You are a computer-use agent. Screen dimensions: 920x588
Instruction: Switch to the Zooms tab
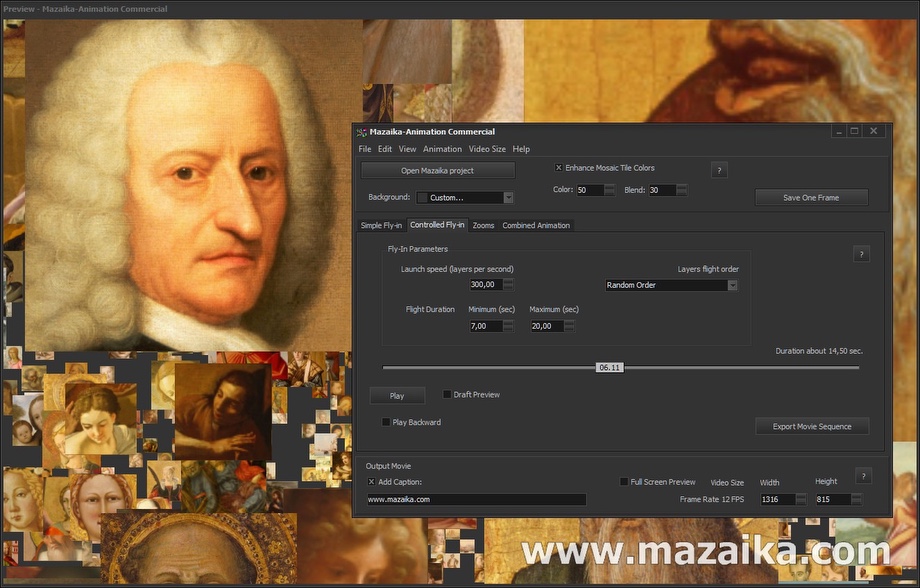483,225
